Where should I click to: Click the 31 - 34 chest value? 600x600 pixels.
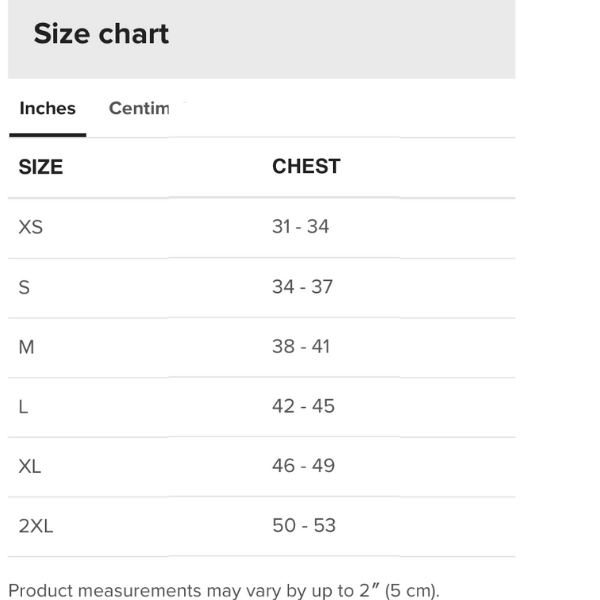(300, 227)
